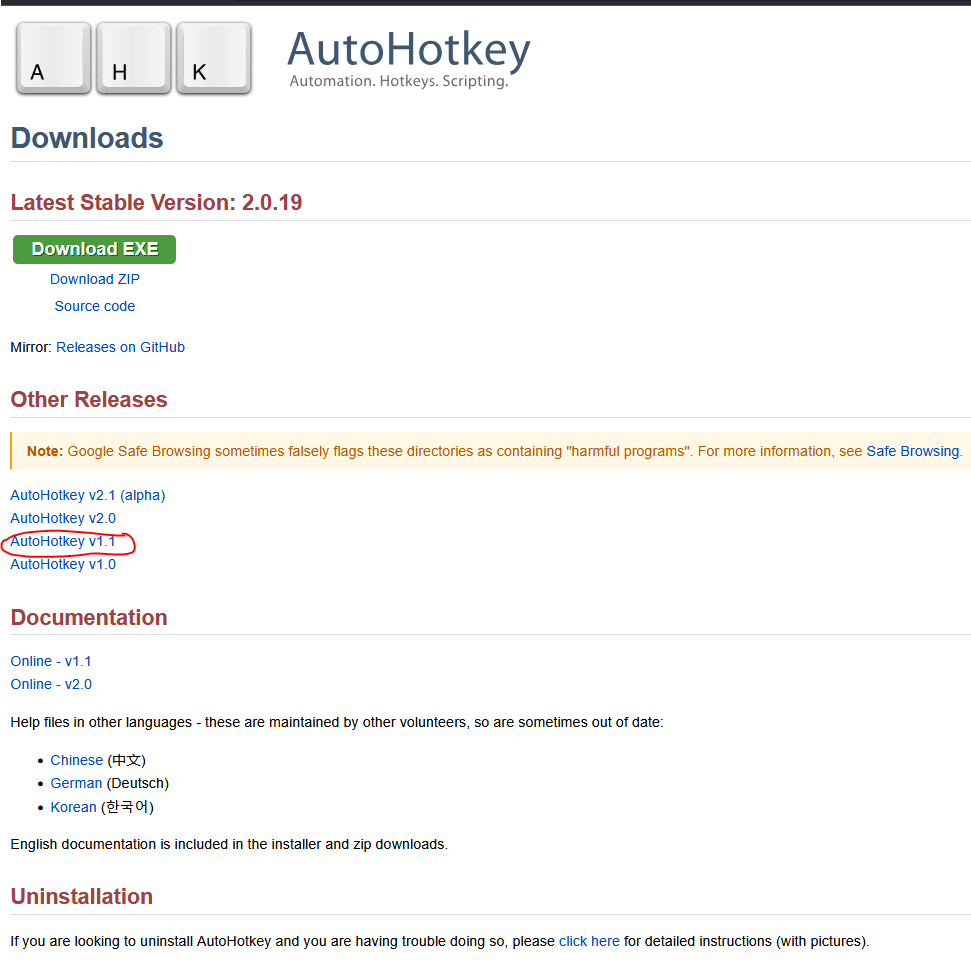The image size is (971, 972).
Task: Visit the Releases on GitHub mirror
Action: click(x=120, y=347)
